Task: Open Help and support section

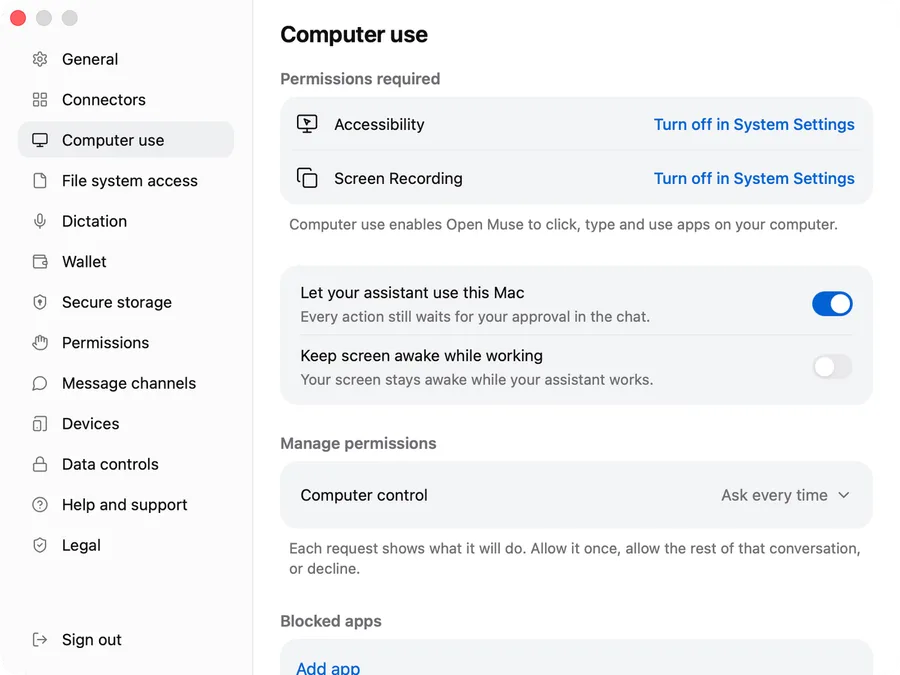Action: (x=126, y=505)
